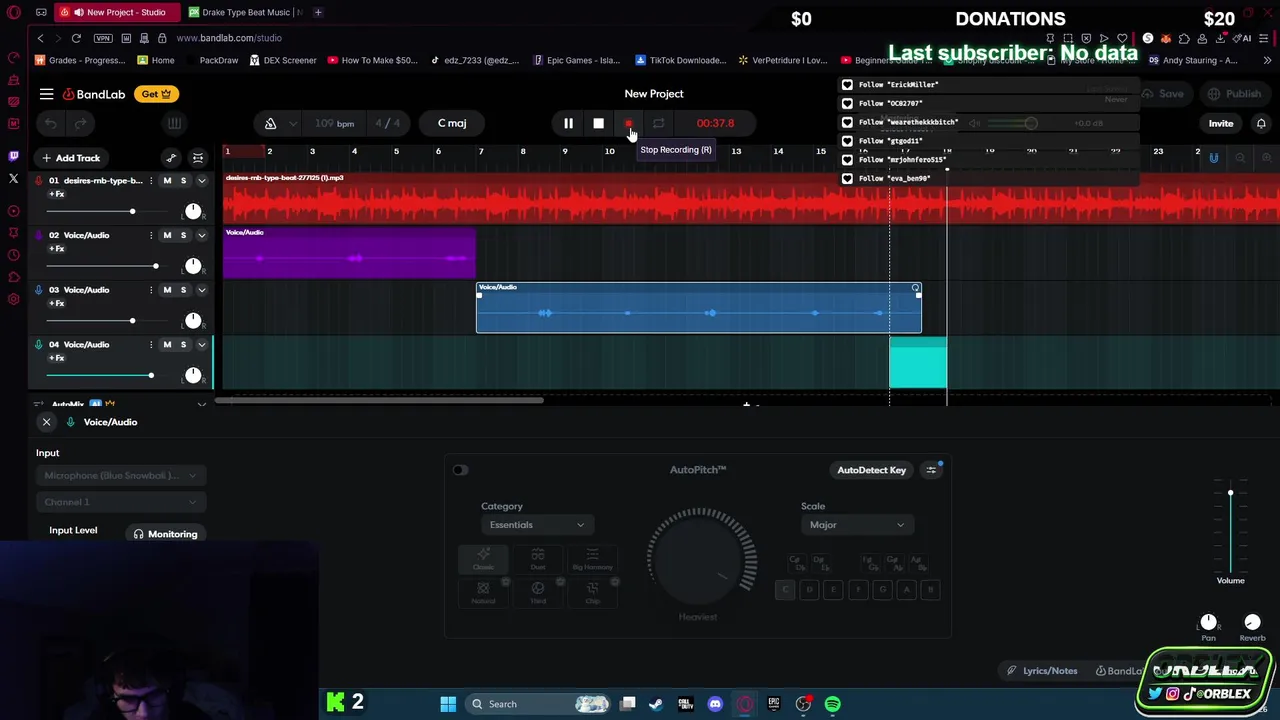
Task: Select the red desires-rnb-type-beat mp3 region
Action: click(x=750, y=198)
